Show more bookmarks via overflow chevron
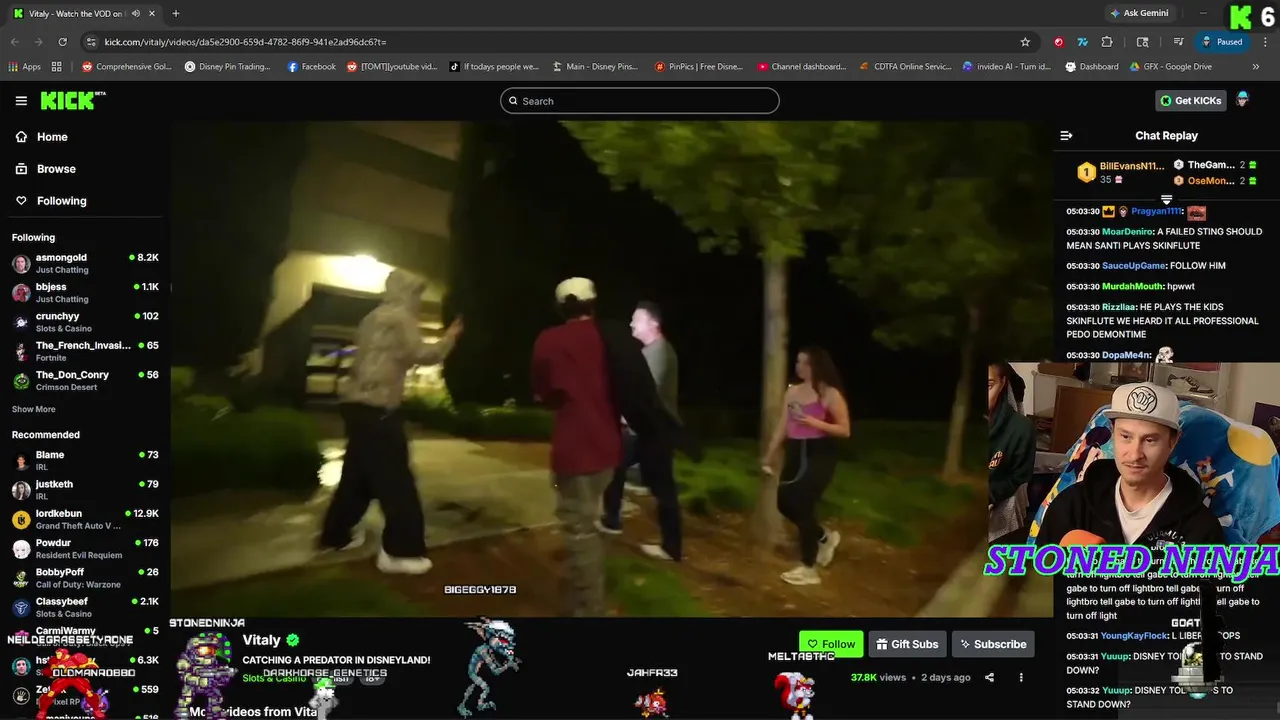Screen dimensions: 1280x720 tap(1256, 67)
